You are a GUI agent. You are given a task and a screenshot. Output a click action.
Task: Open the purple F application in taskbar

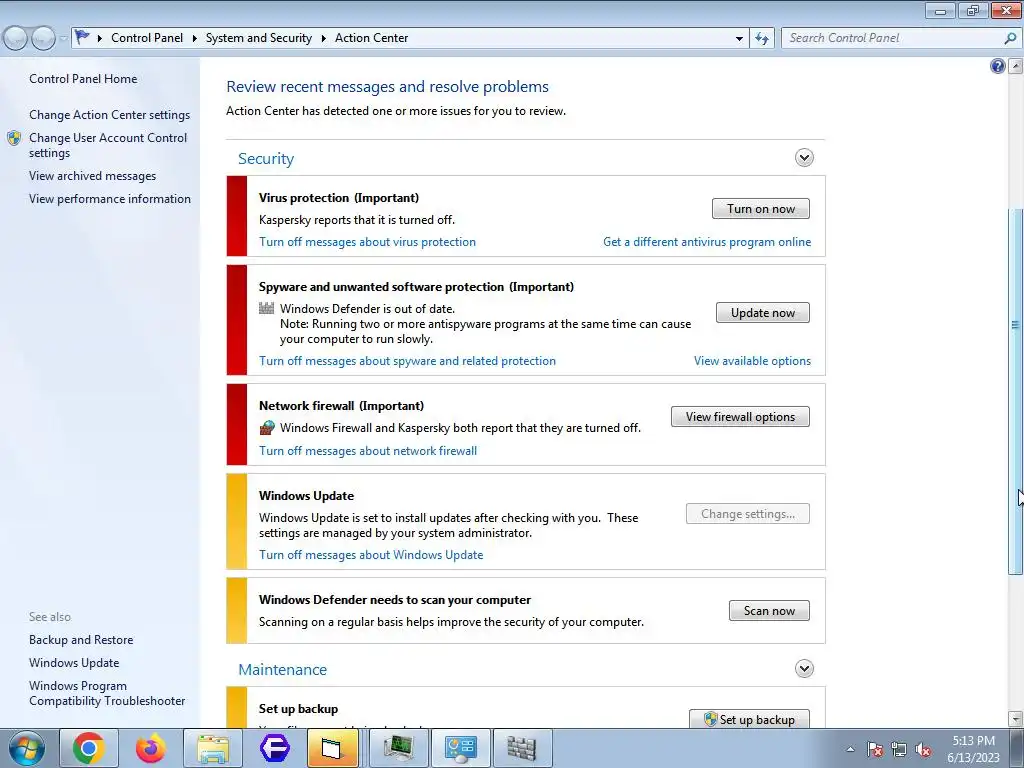point(274,748)
